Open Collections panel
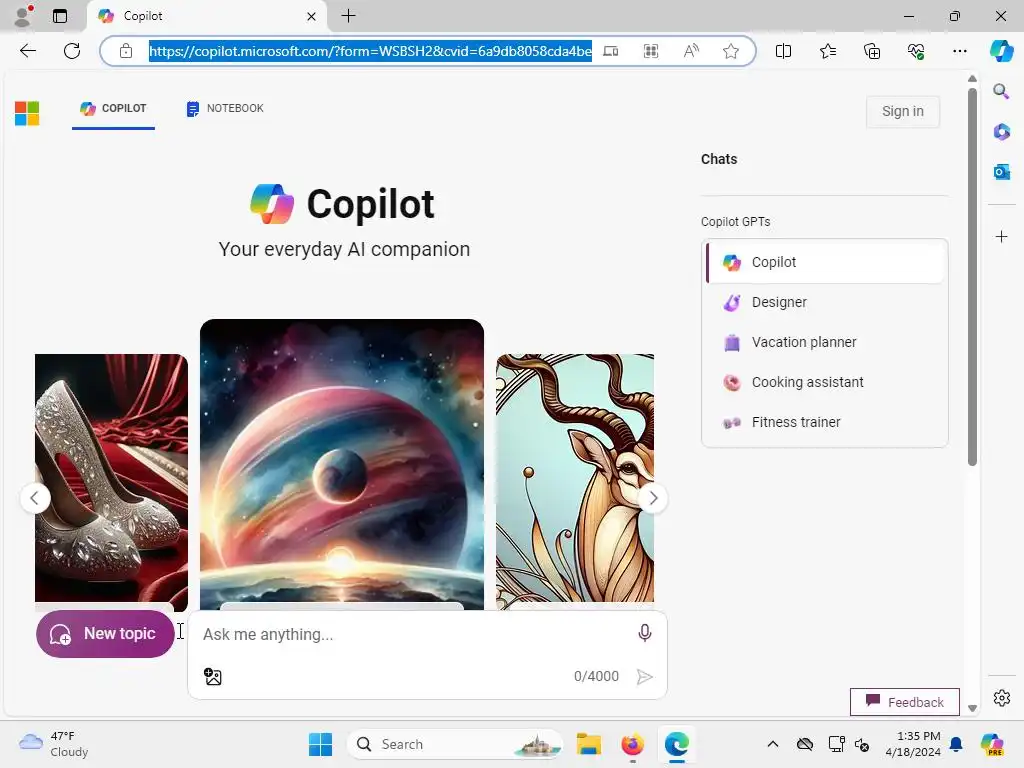Image resolution: width=1024 pixels, height=768 pixels. pyautogui.click(x=872, y=51)
